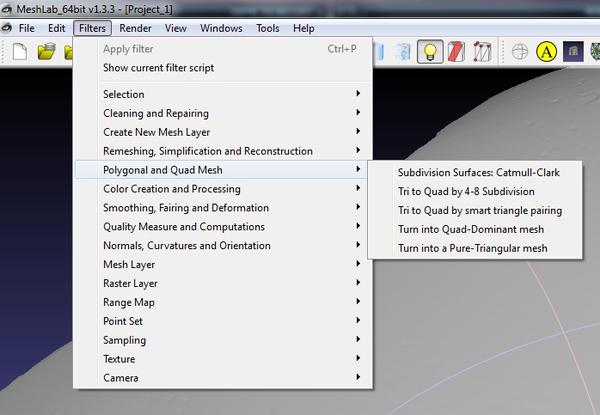Viewport: 600px width, 415px height.
Task: Toggle the light bulb lighting button
Action: click(430, 51)
